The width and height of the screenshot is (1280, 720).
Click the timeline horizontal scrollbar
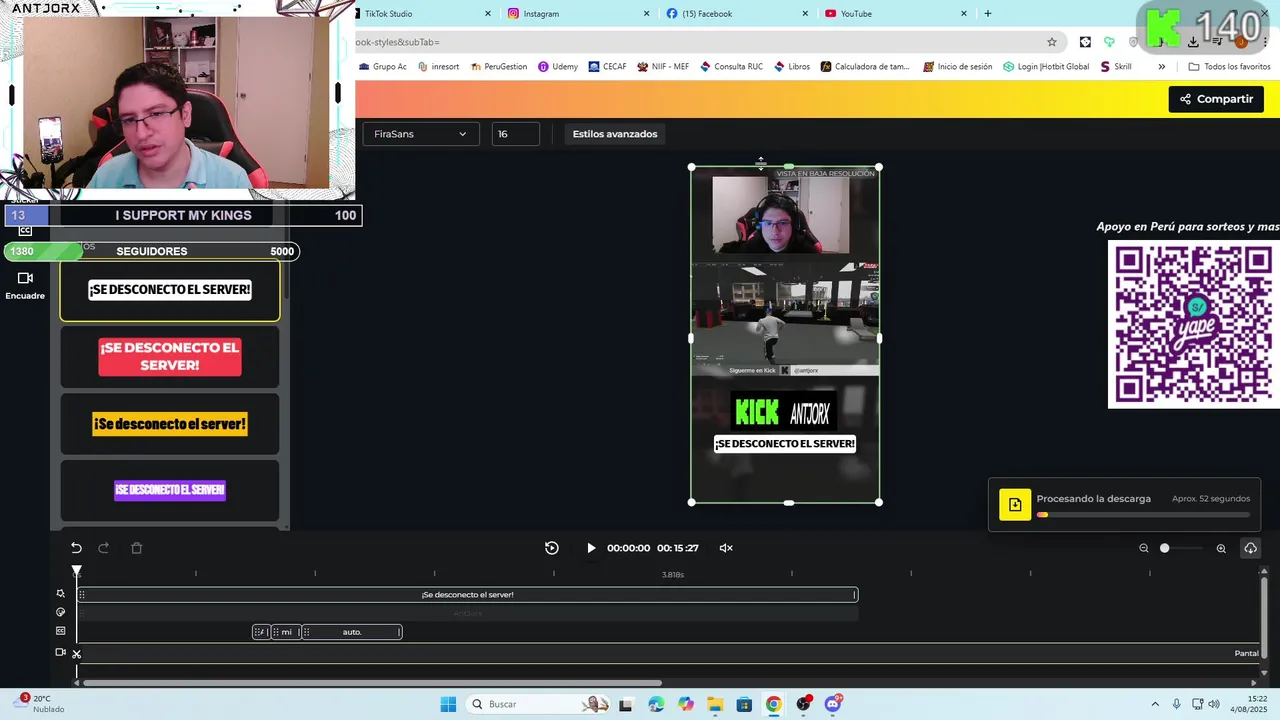pos(372,684)
